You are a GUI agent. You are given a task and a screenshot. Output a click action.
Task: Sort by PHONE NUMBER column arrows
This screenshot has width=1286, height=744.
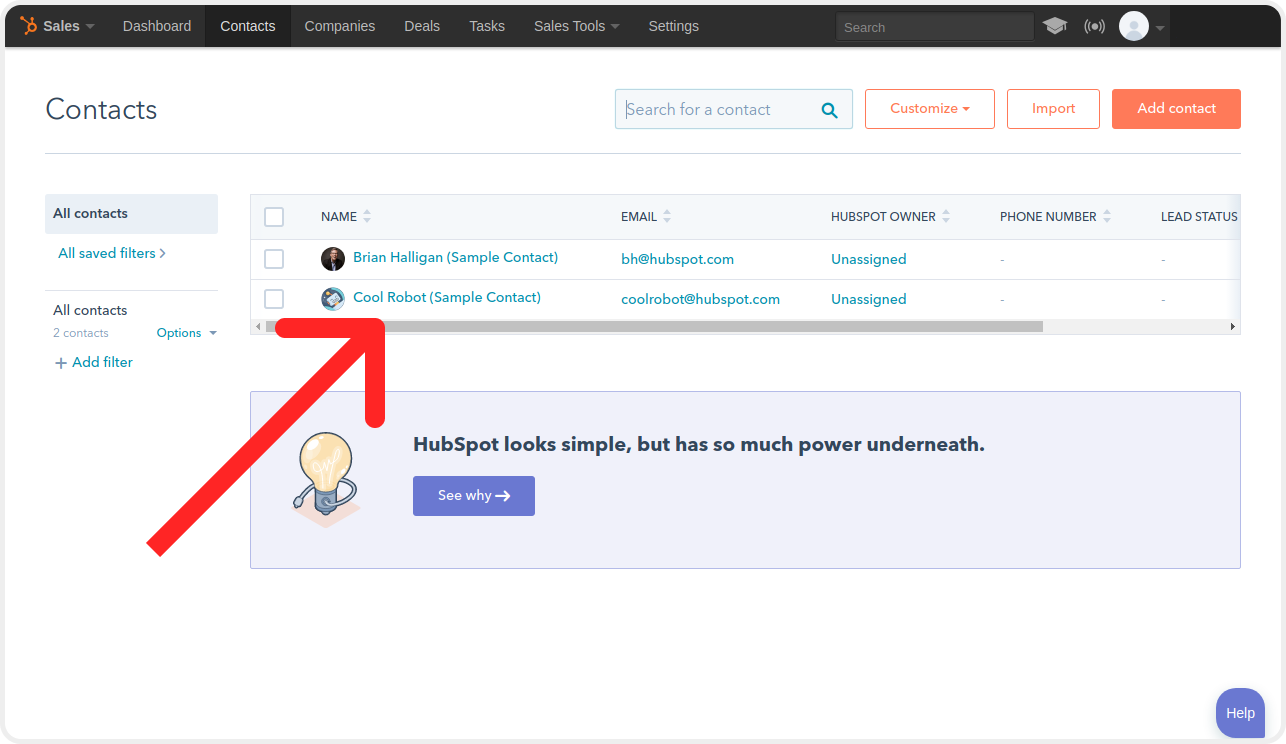point(1107,216)
